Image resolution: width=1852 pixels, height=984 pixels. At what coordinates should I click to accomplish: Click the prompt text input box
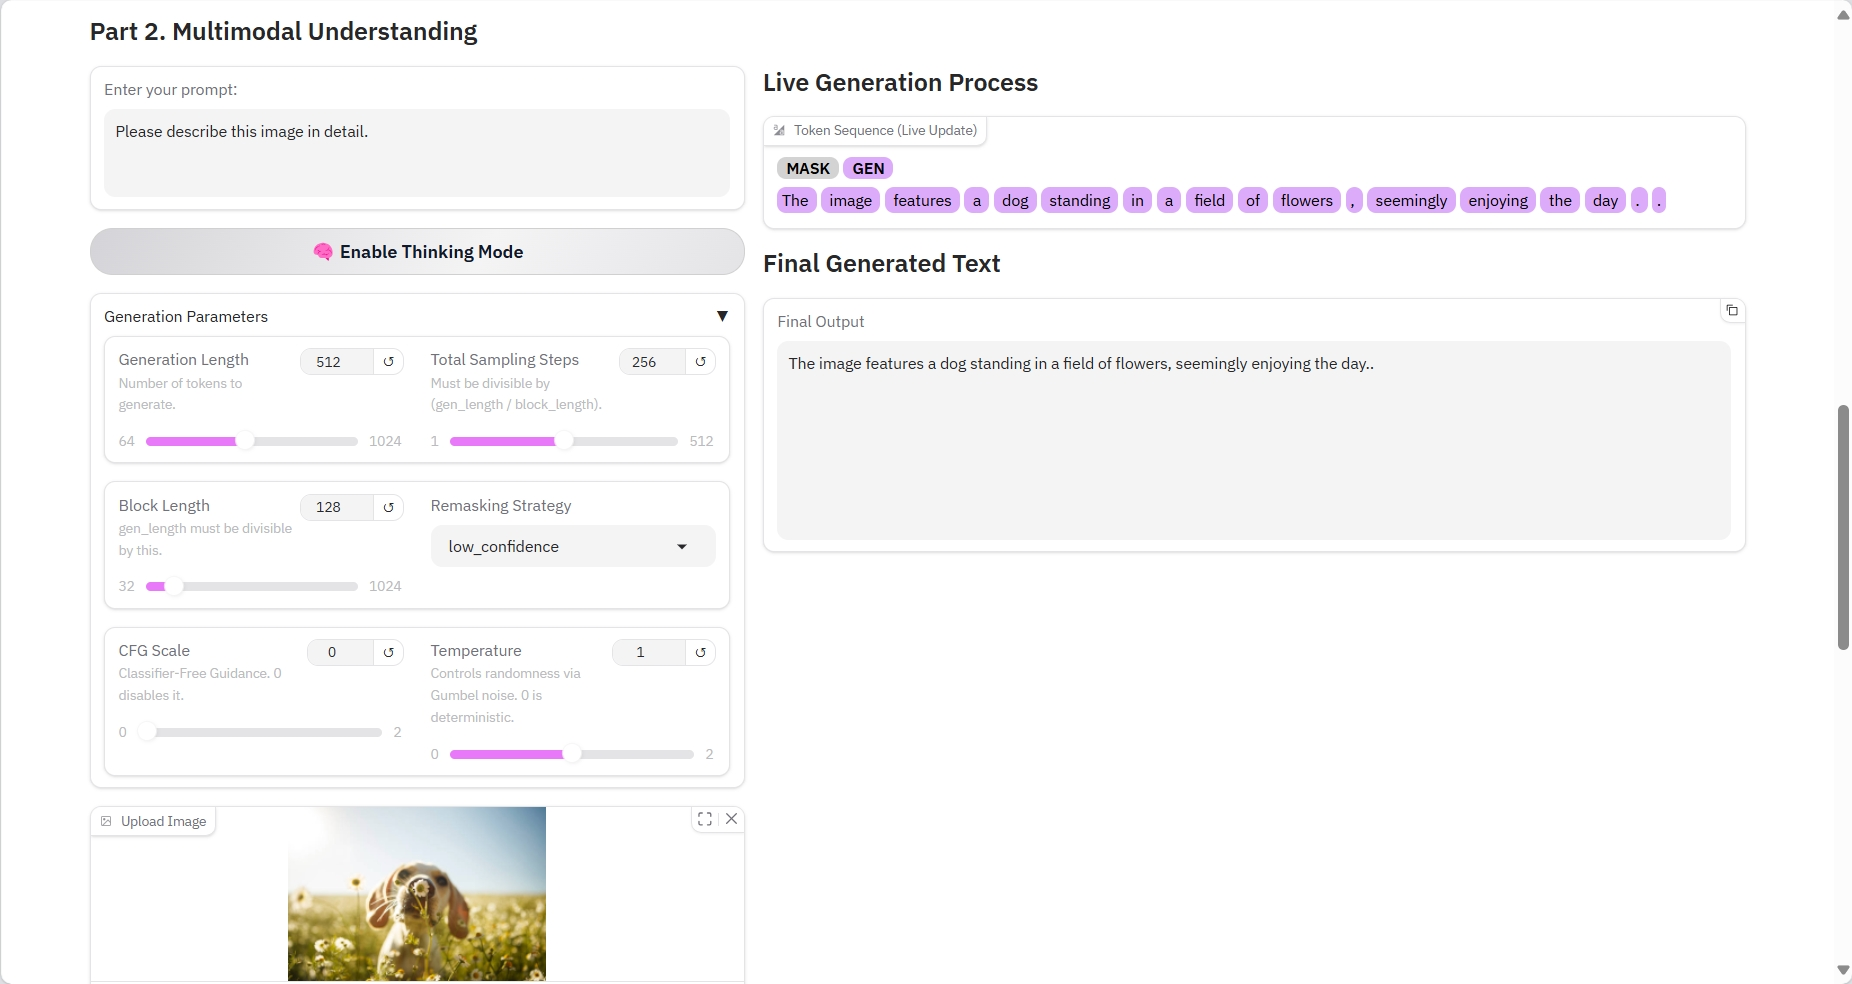tap(417, 152)
